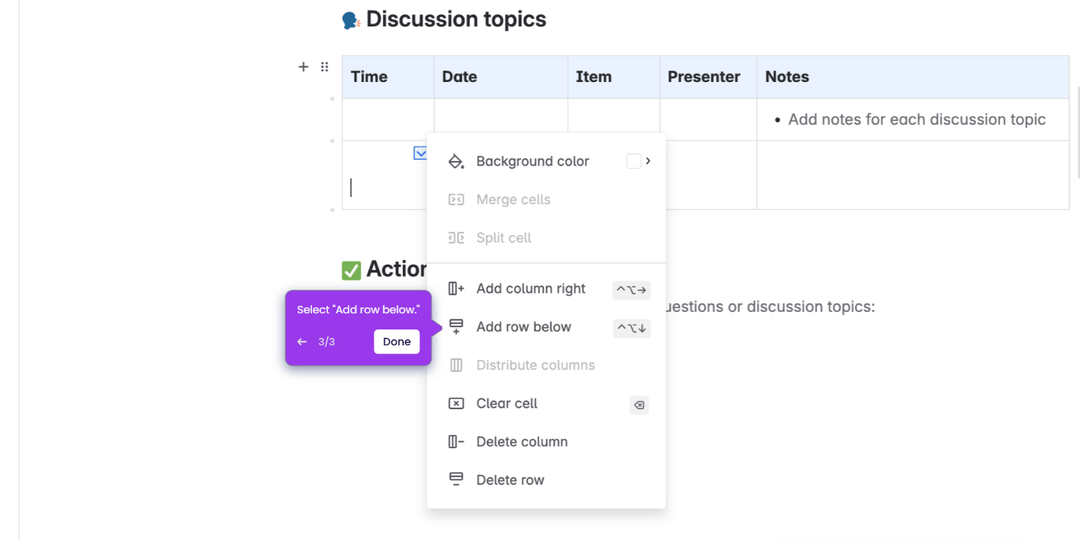This screenshot has width=1080, height=540.
Task: Click the Clear cell icon
Action: 456,404
